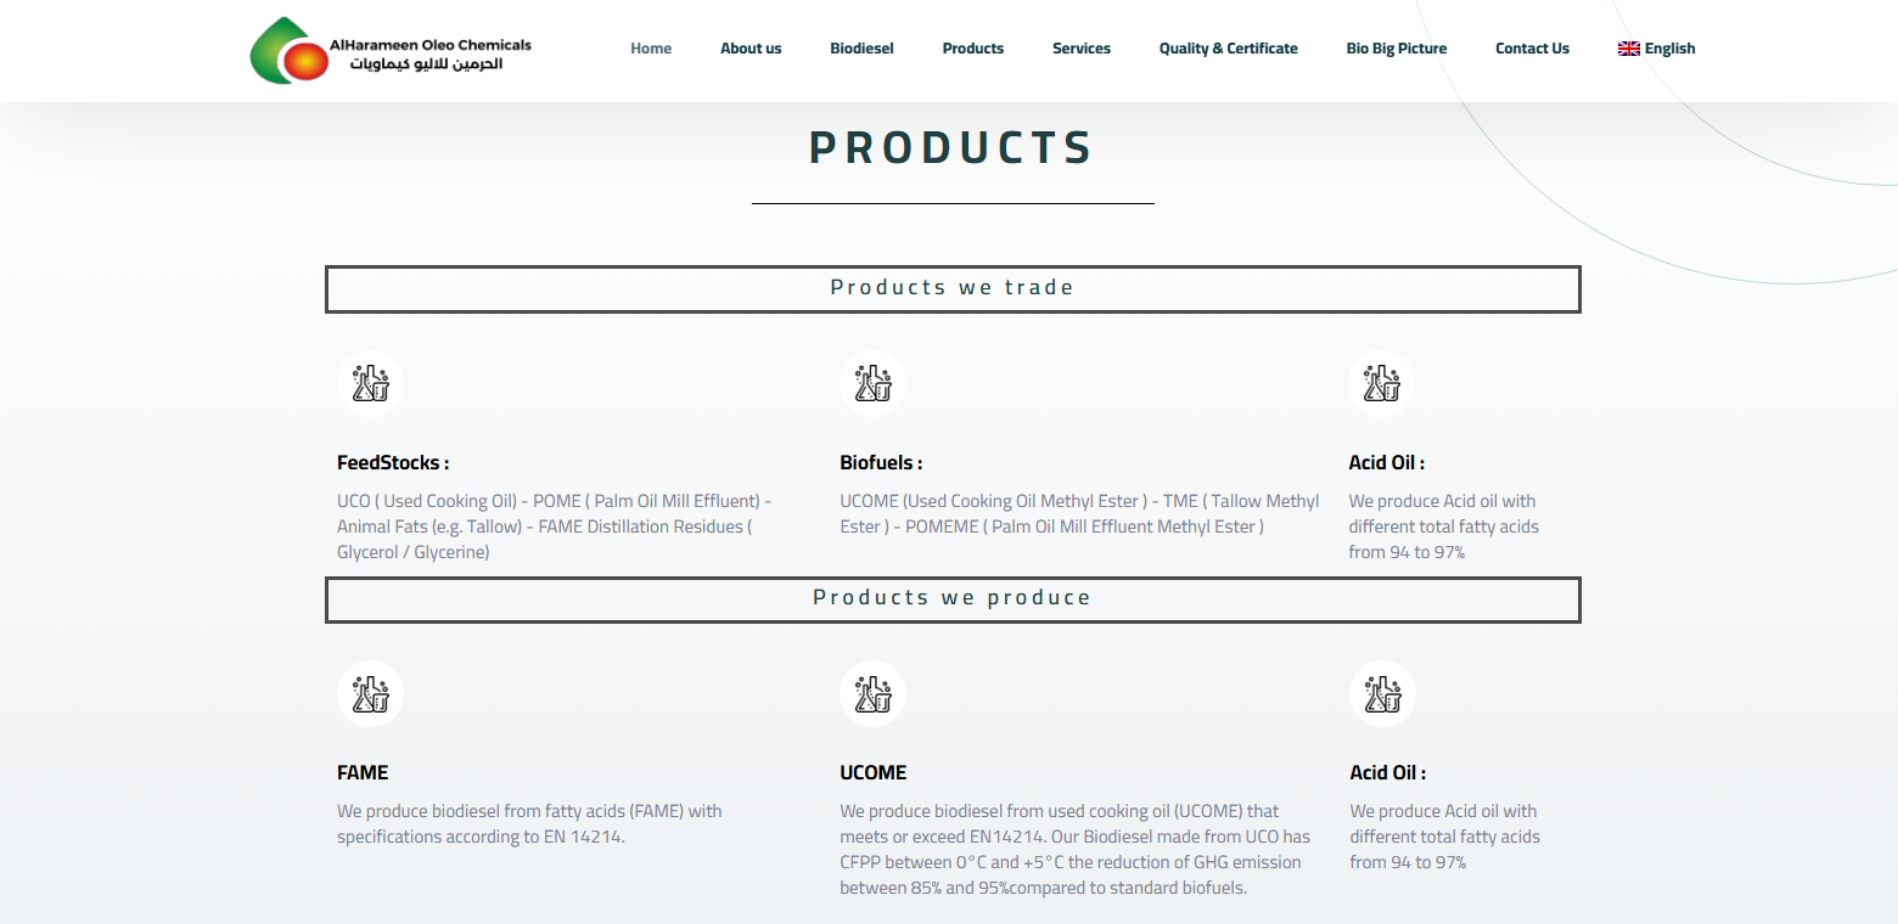Click the UK flag language icon
Viewport: 1898px width, 924px height.
[1628, 49]
